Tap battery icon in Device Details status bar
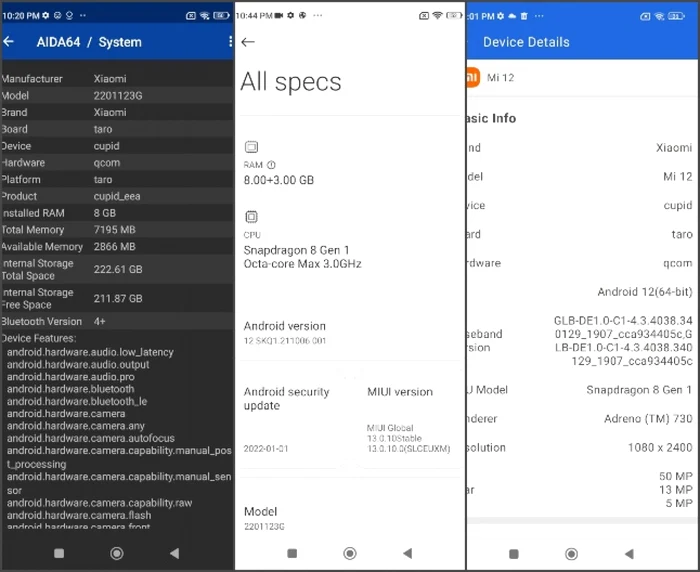 [676, 16]
